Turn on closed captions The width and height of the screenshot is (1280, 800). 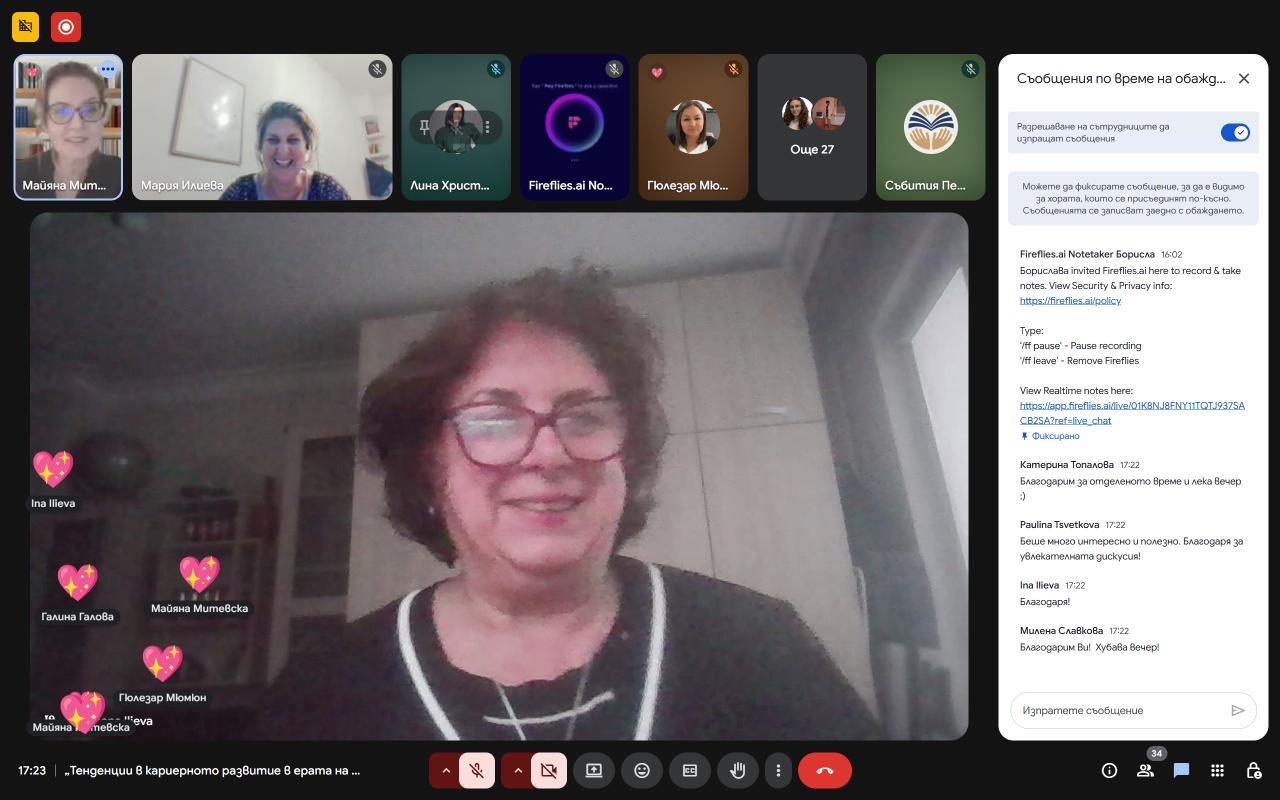point(690,770)
